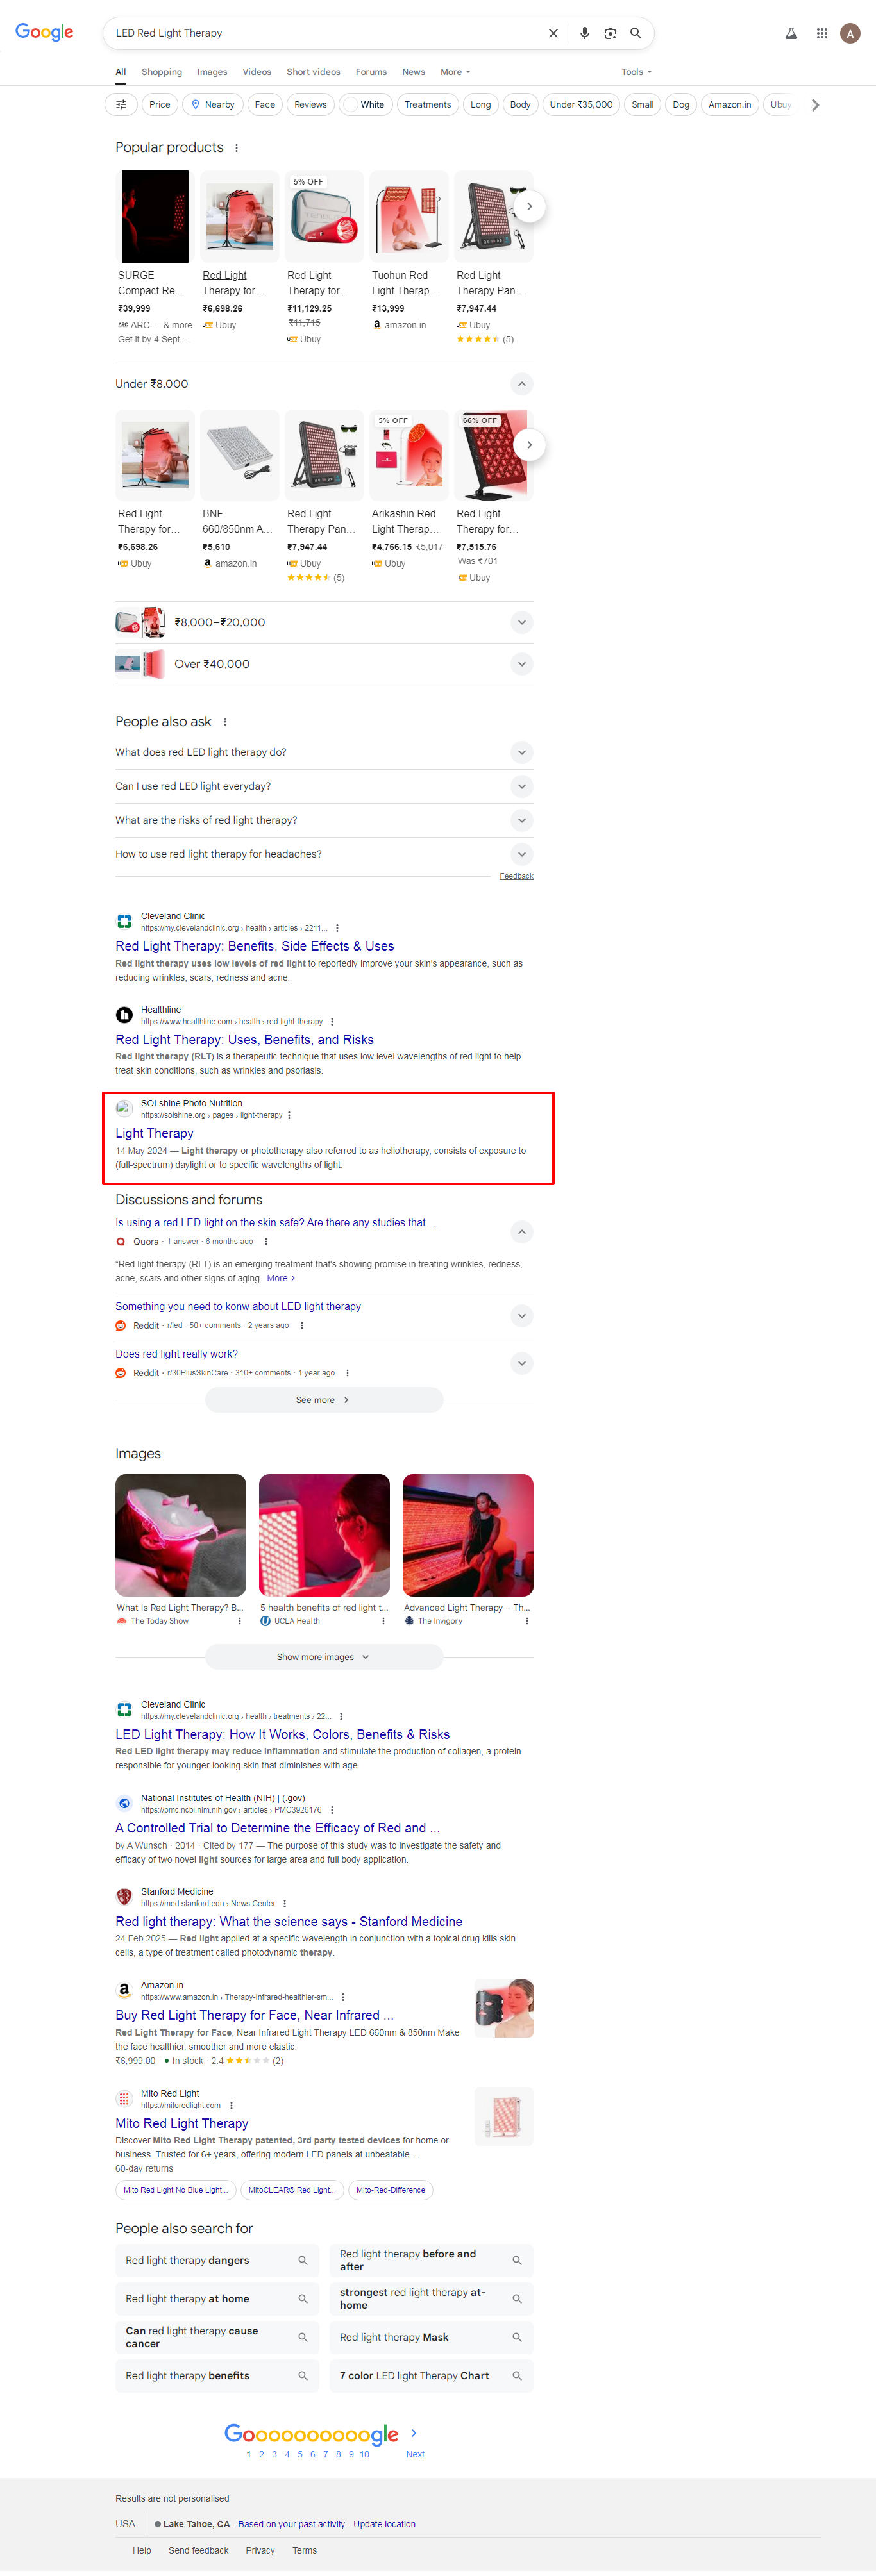
Task: Click the Update location link
Action: [x=384, y=2524]
